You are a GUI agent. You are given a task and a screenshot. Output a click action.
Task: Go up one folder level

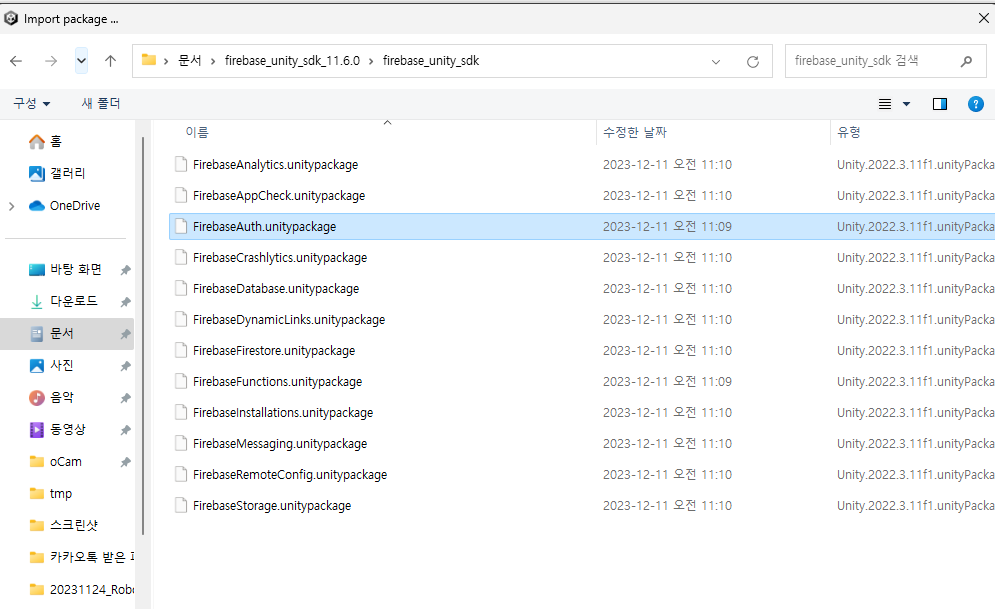(110, 61)
